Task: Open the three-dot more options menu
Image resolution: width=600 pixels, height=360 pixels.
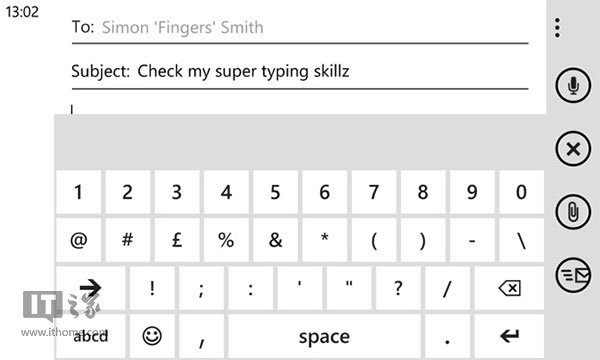Action: coord(558,28)
